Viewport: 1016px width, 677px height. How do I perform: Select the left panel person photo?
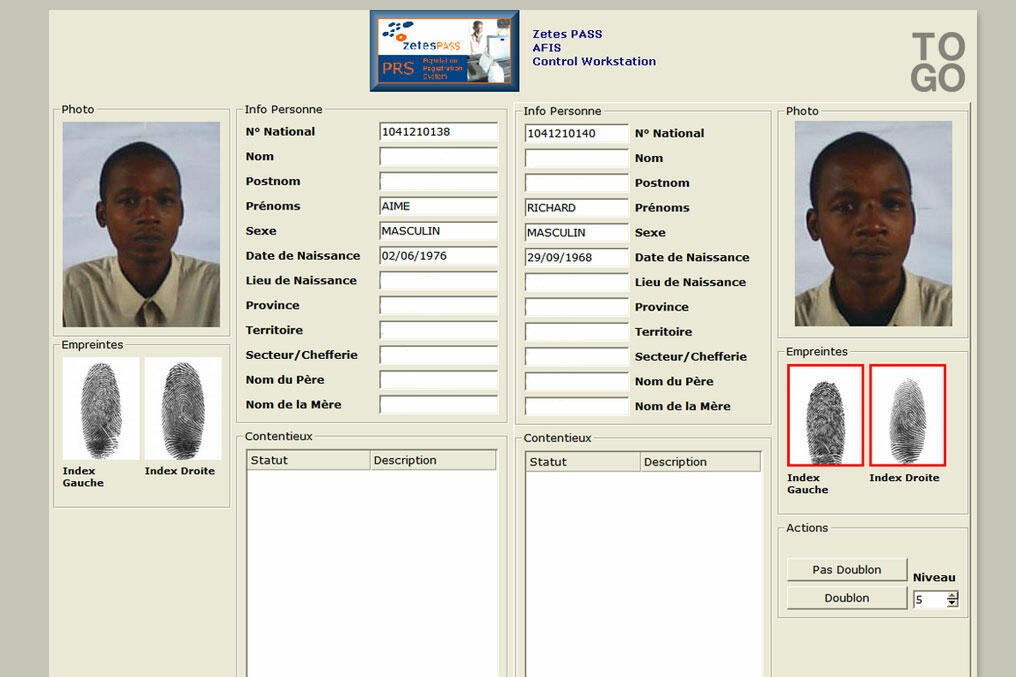(141, 224)
